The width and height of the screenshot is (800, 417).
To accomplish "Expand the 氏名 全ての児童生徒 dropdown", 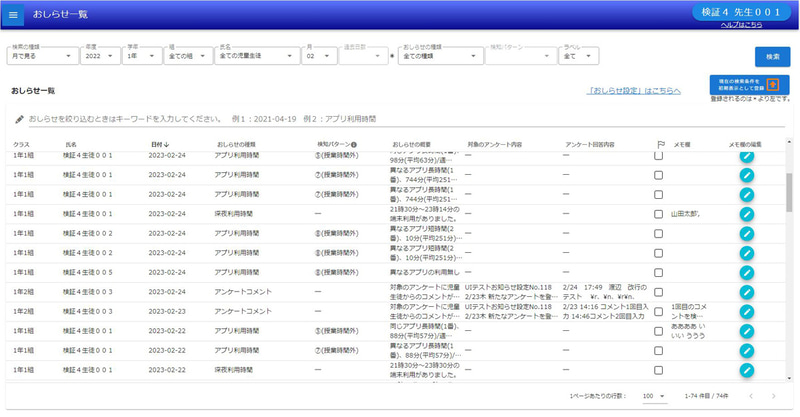I will (257, 56).
